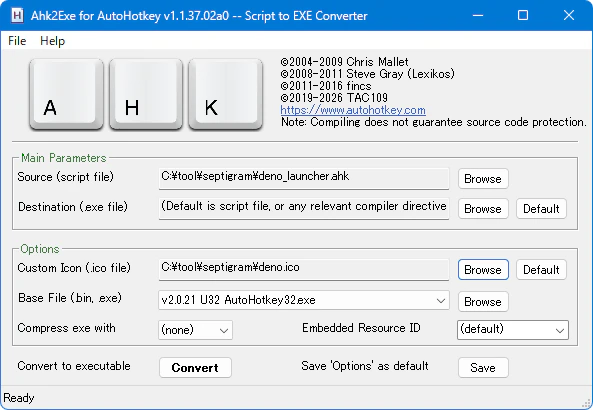Click the ©2011-2016 fincs credit line

[x=326, y=86]
